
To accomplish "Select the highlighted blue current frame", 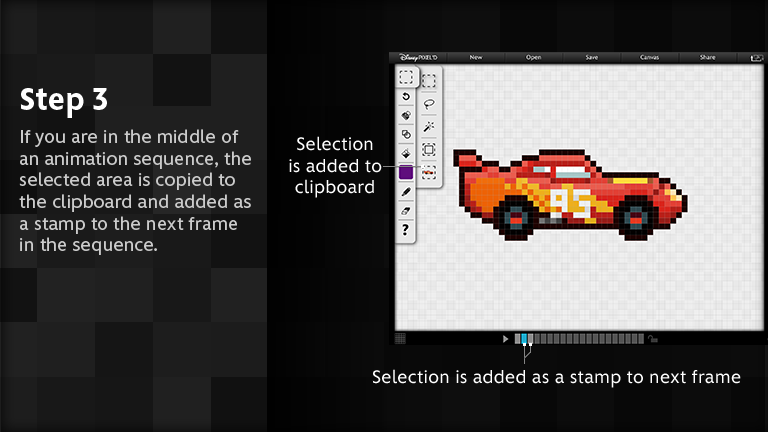I will pos(524,338).
